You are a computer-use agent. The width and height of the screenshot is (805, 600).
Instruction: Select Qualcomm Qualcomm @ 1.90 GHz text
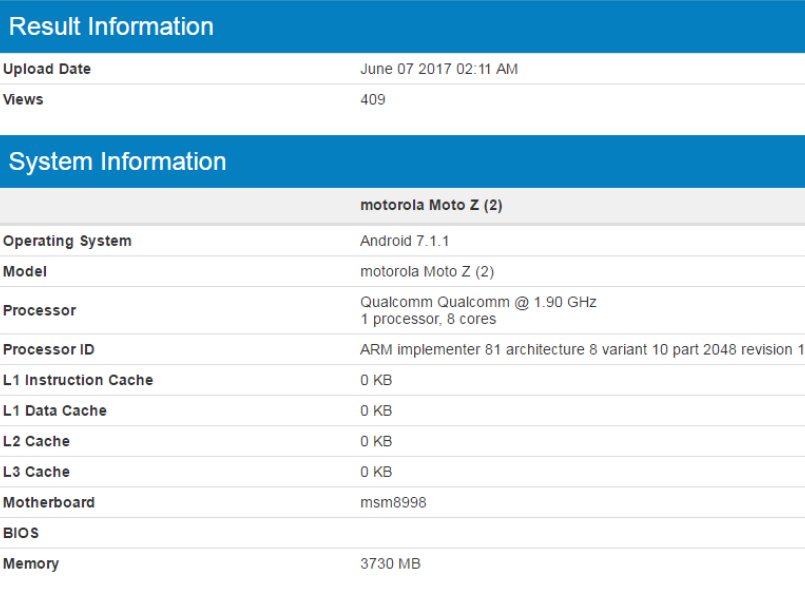pos(478,302)
